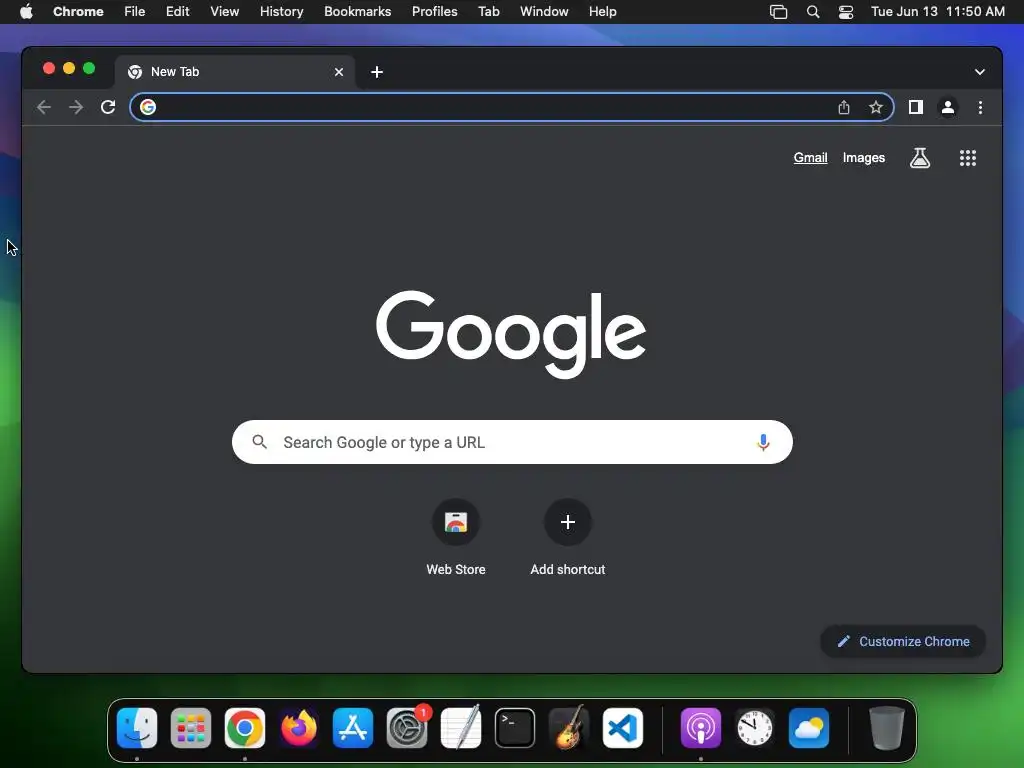
Task: Click the search magnifier in search box
Action: coord(259,442)
